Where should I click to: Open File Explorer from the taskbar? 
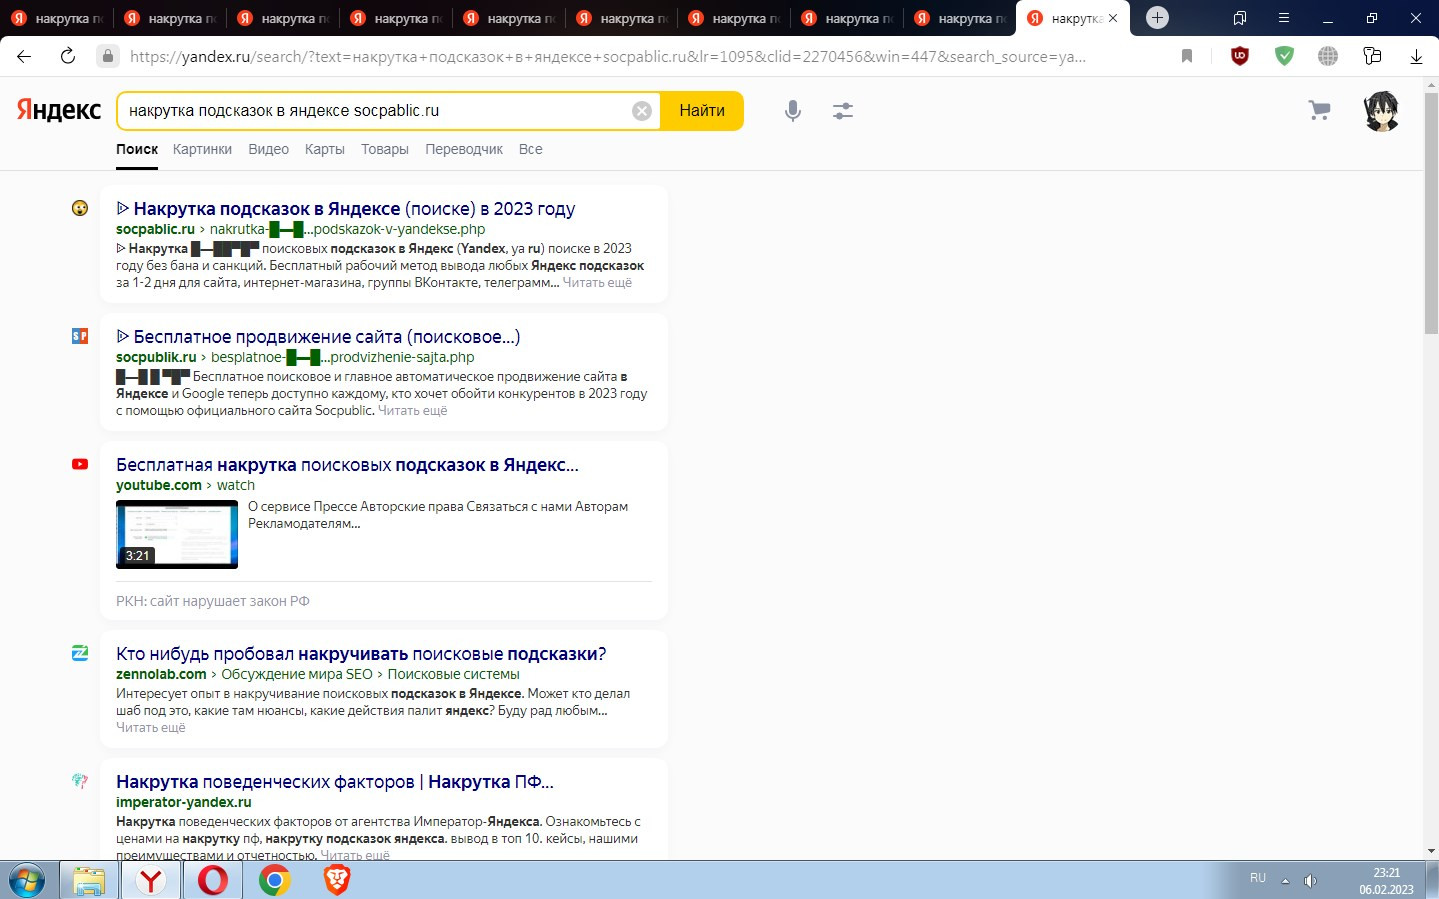click(x=89, y=880)
